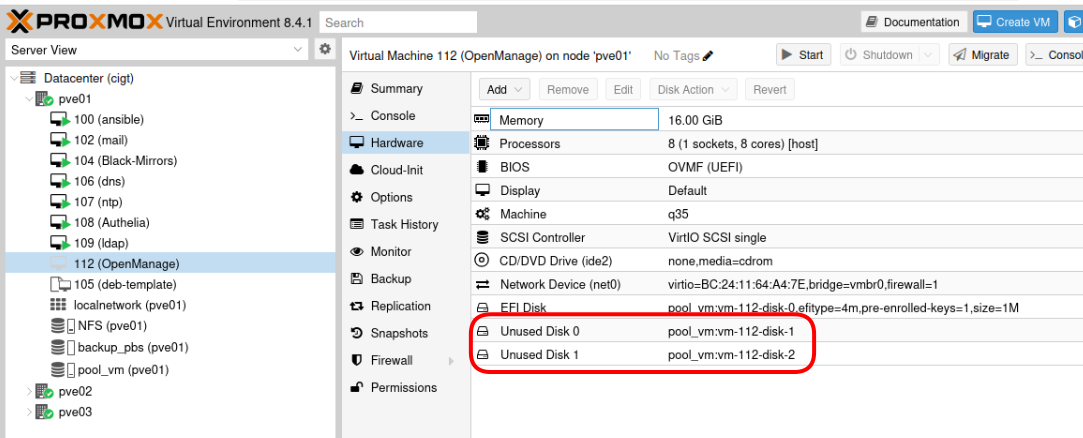
Task: Click the SCSI Controller database icon
Action: pos(482,238)
